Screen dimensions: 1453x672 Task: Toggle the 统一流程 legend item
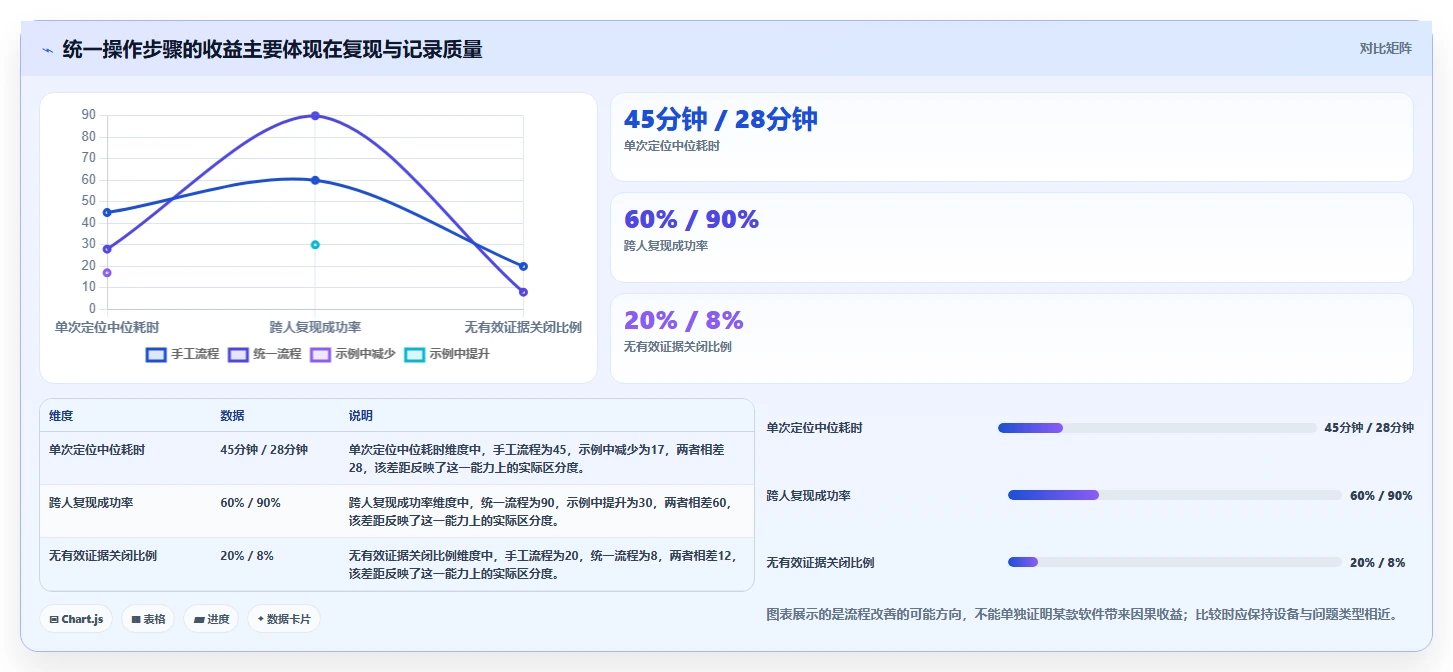pyautogui.click(x=265, y=354)
